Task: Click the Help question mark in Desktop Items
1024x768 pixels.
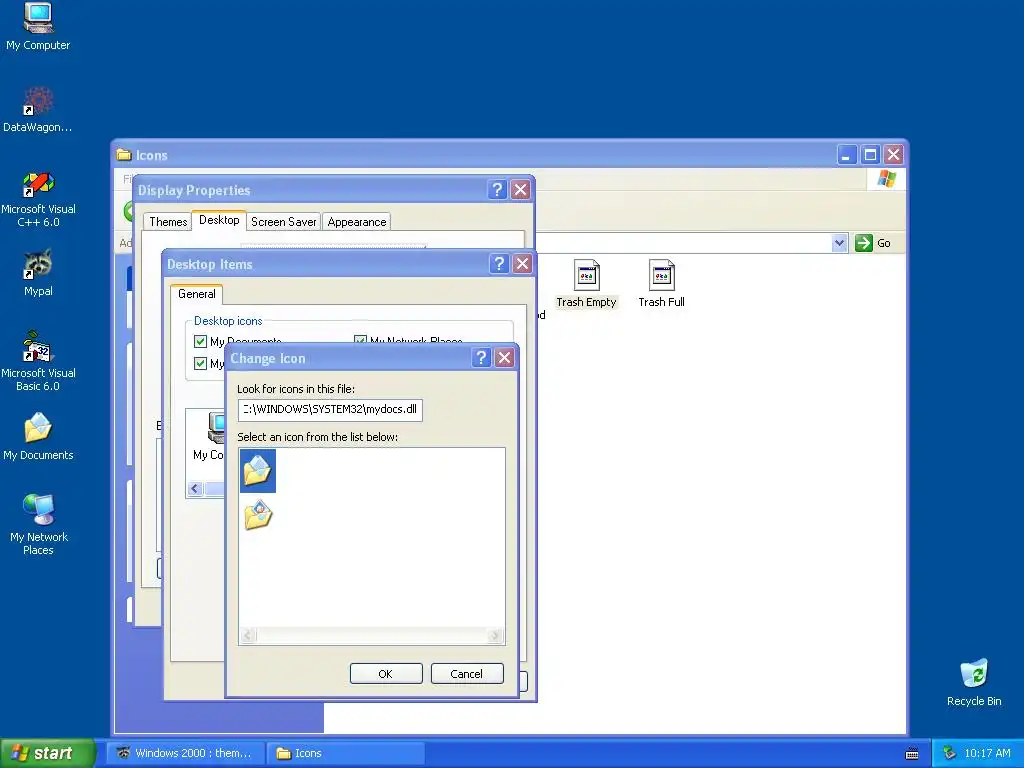Action: [x=499, y=264]
